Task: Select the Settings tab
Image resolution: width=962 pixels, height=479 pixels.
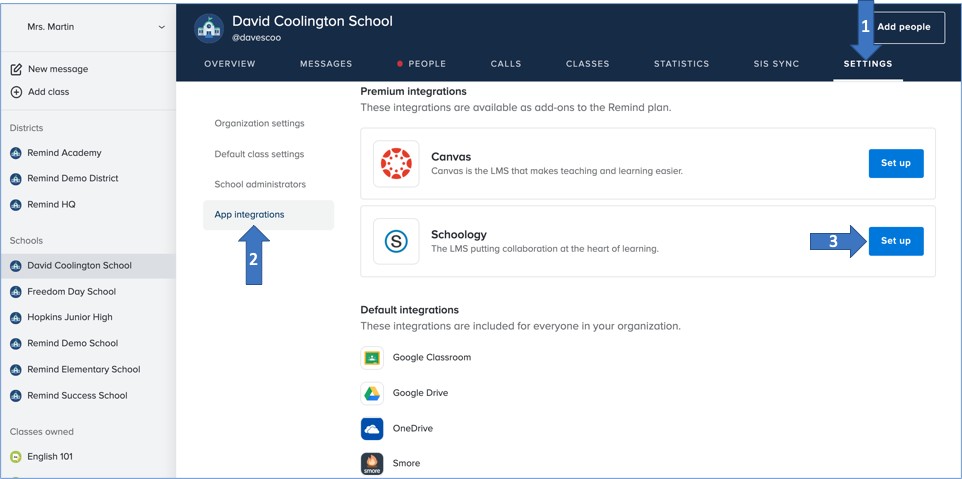Action: click(x=868, y=64)
